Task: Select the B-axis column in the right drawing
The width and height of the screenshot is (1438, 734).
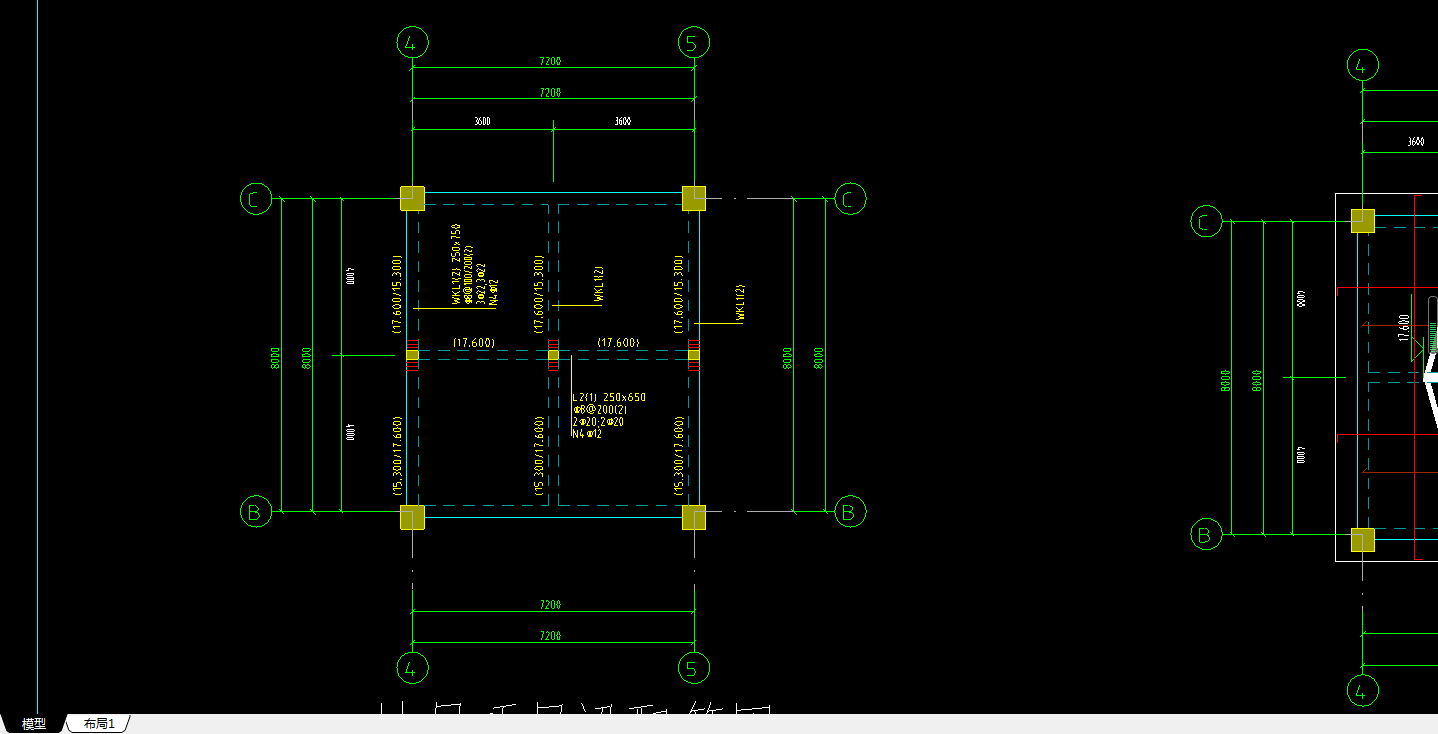Action: (x=1362, y=540)
